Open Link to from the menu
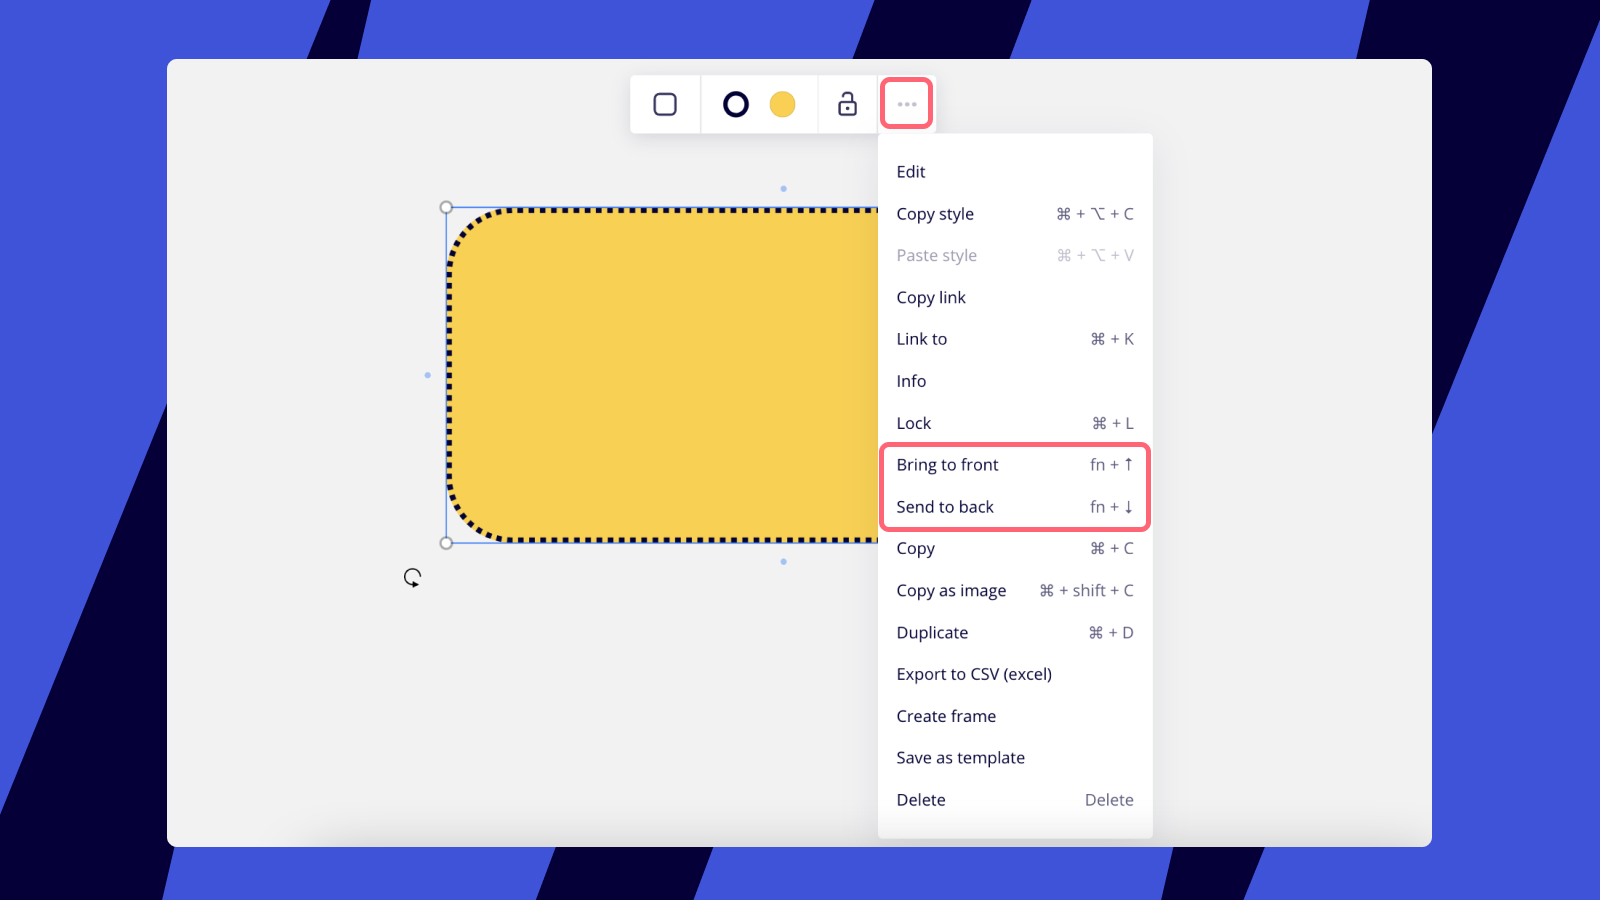1600x900 pixels. point(920,338)
